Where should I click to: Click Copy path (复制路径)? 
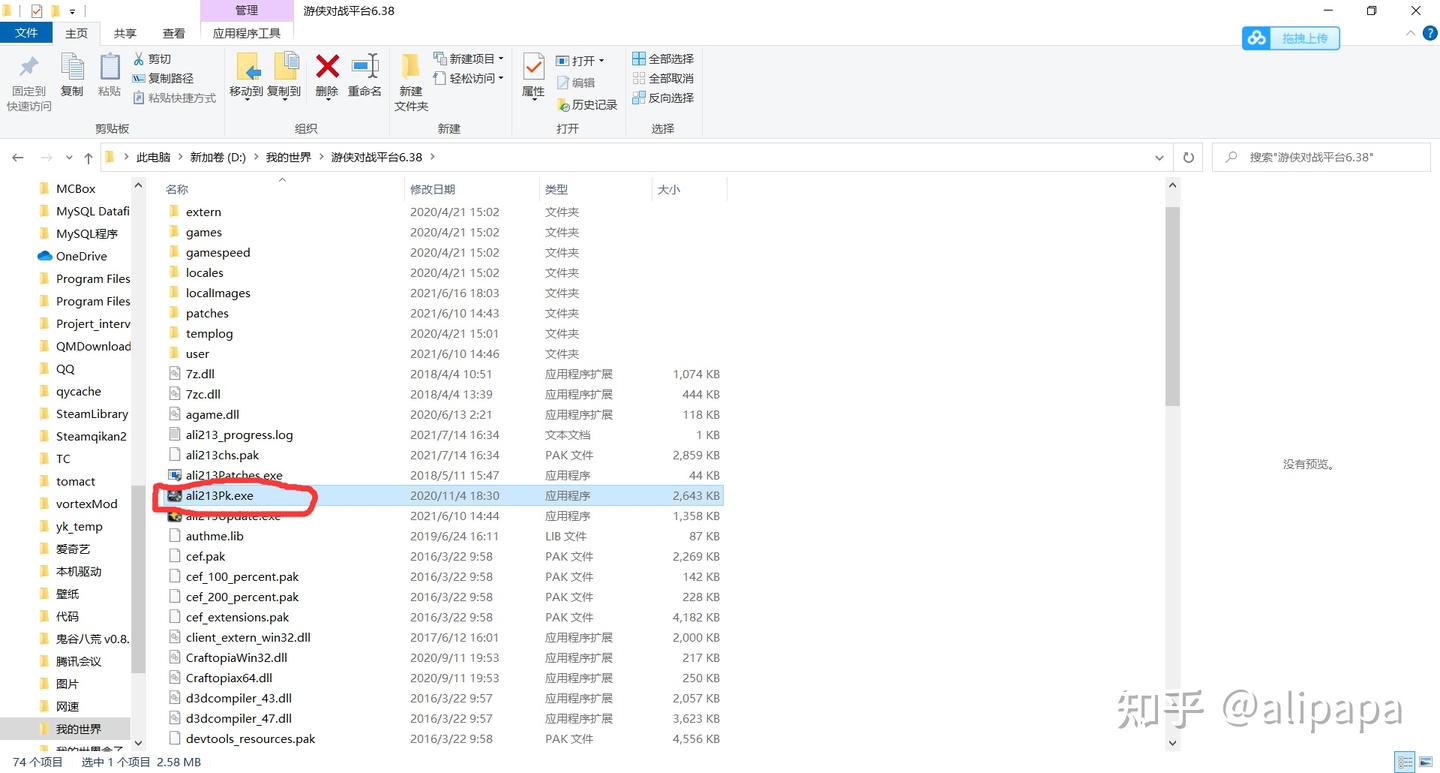click(163, 78)
